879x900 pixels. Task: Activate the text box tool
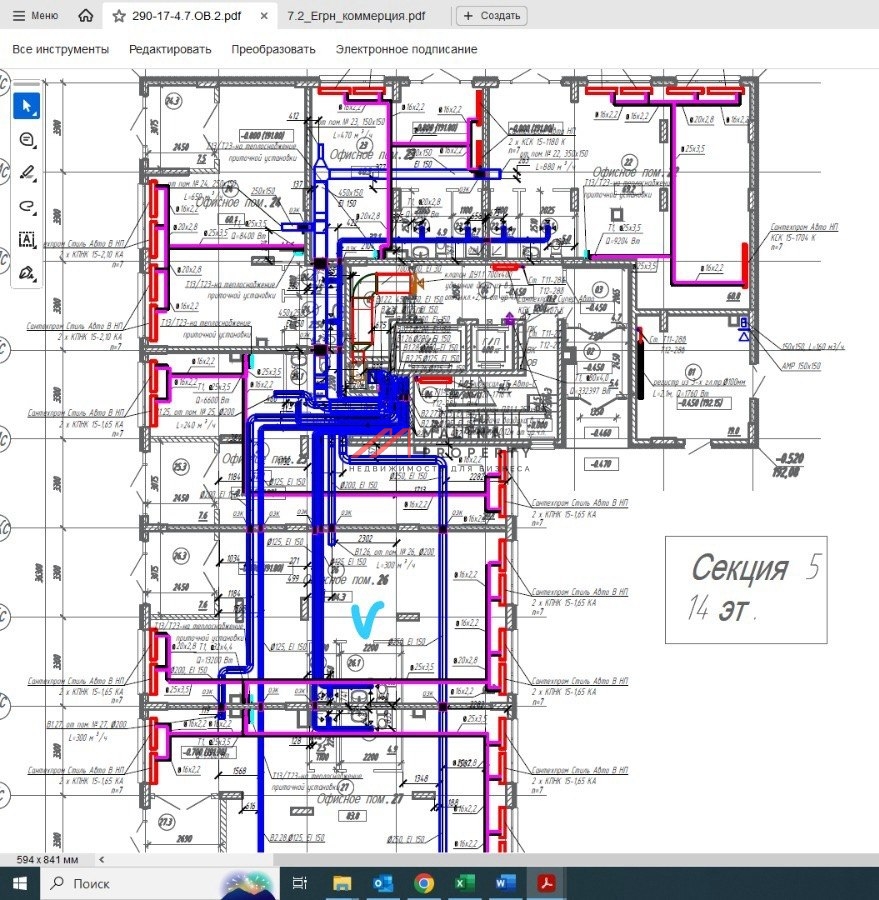pos(27,239)
